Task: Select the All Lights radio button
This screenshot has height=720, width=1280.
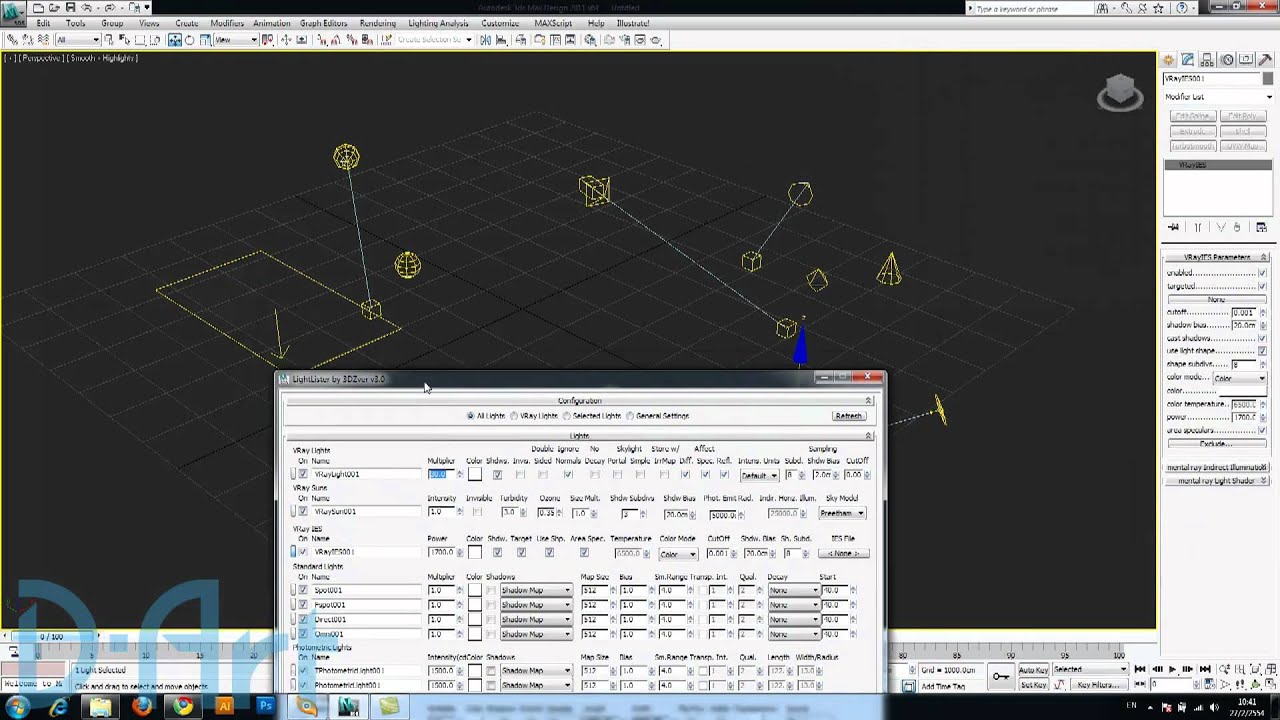Action: [471, 416]
